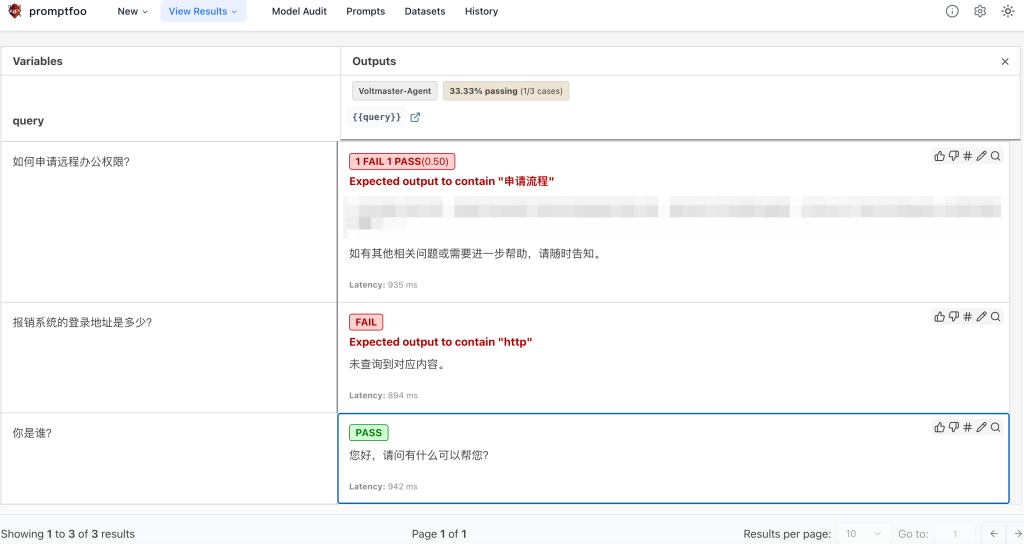Click thumbs down on the reimbursement result

point(953,317)
